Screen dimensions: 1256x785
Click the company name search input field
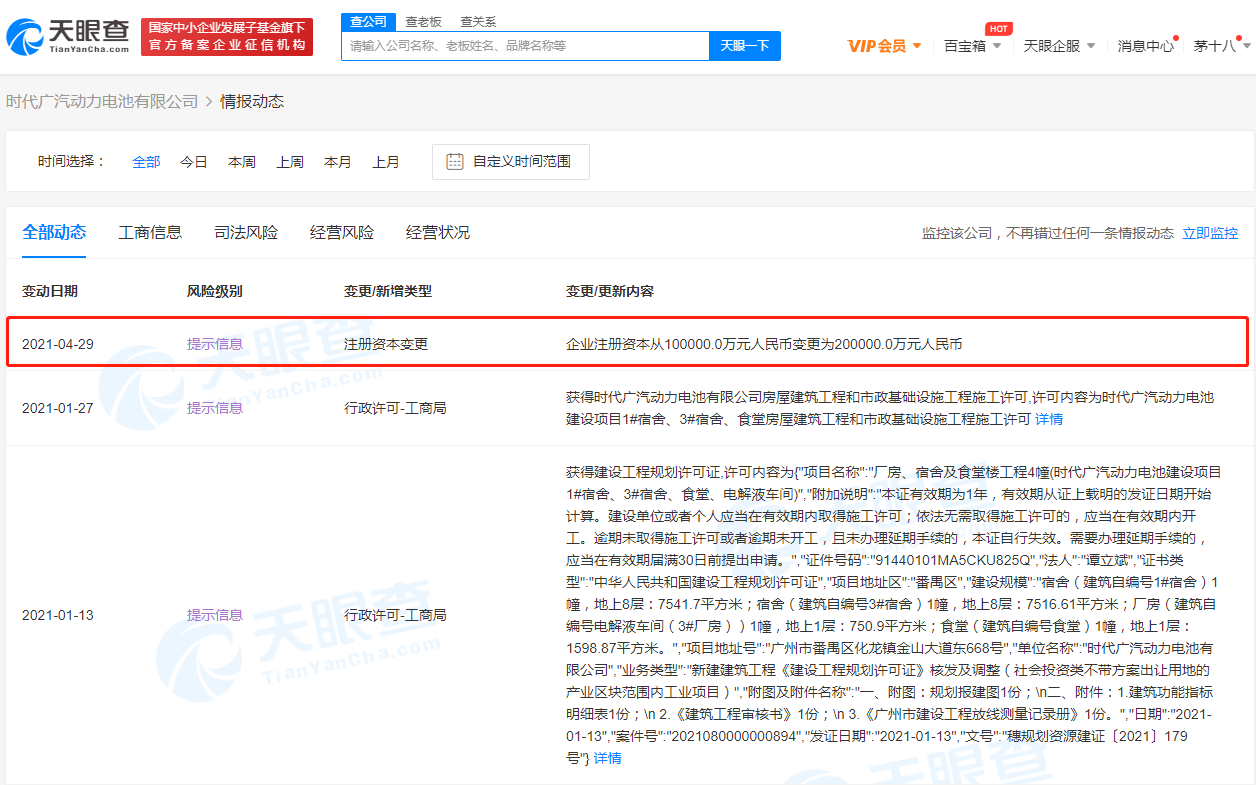pyautogui.click(x=525, y=46)
